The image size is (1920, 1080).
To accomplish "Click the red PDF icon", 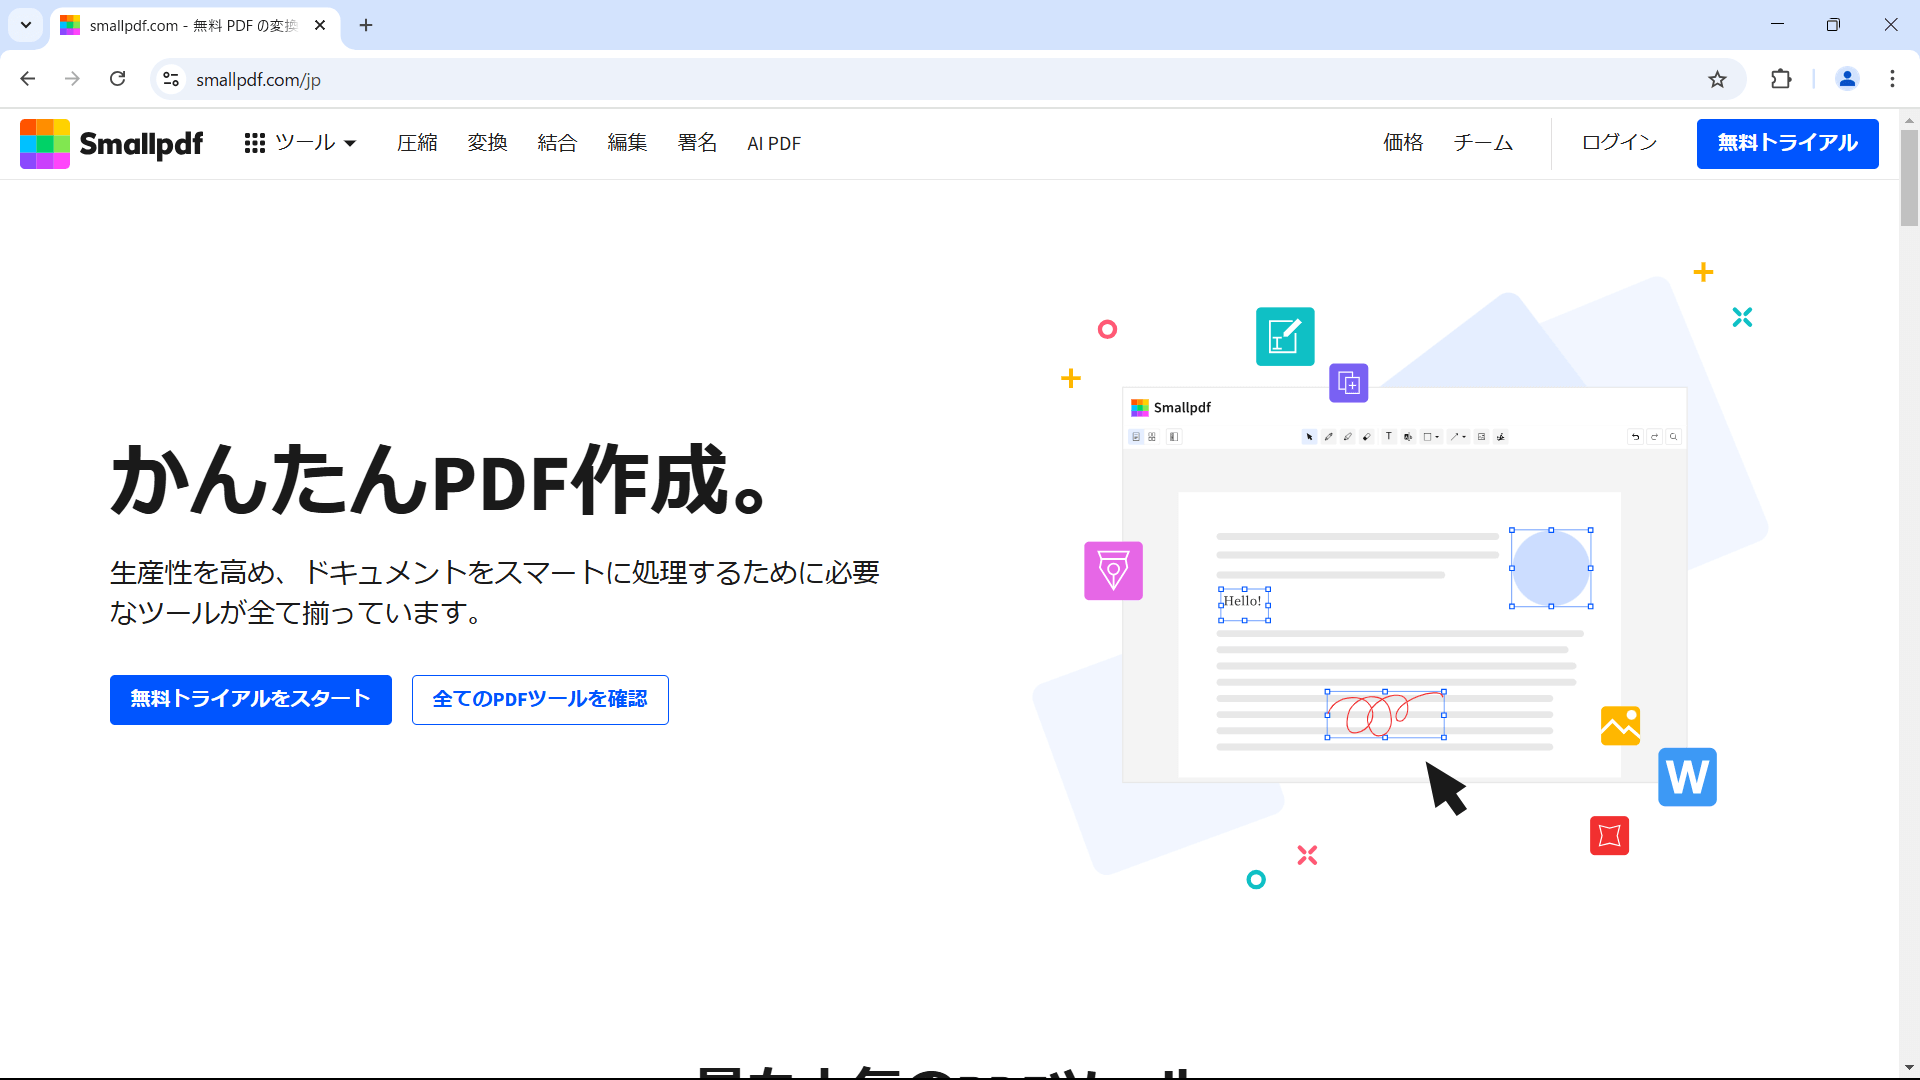I will click(1609, 836).
